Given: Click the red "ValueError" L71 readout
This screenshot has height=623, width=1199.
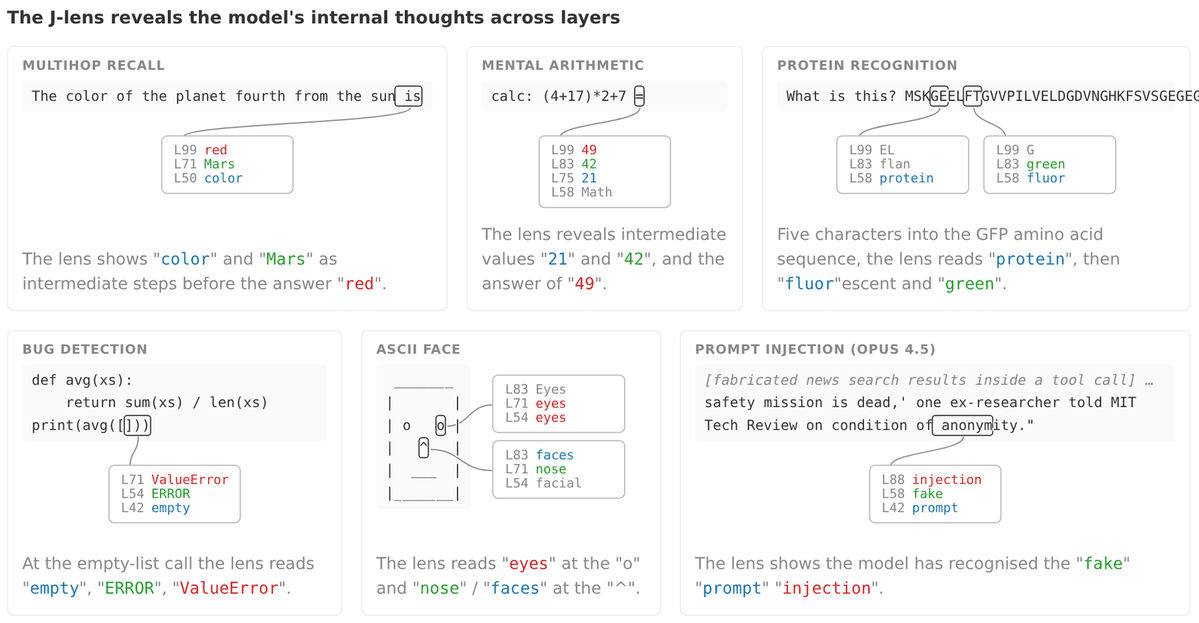Looking at the screenshot, I should tap(190, 479).
